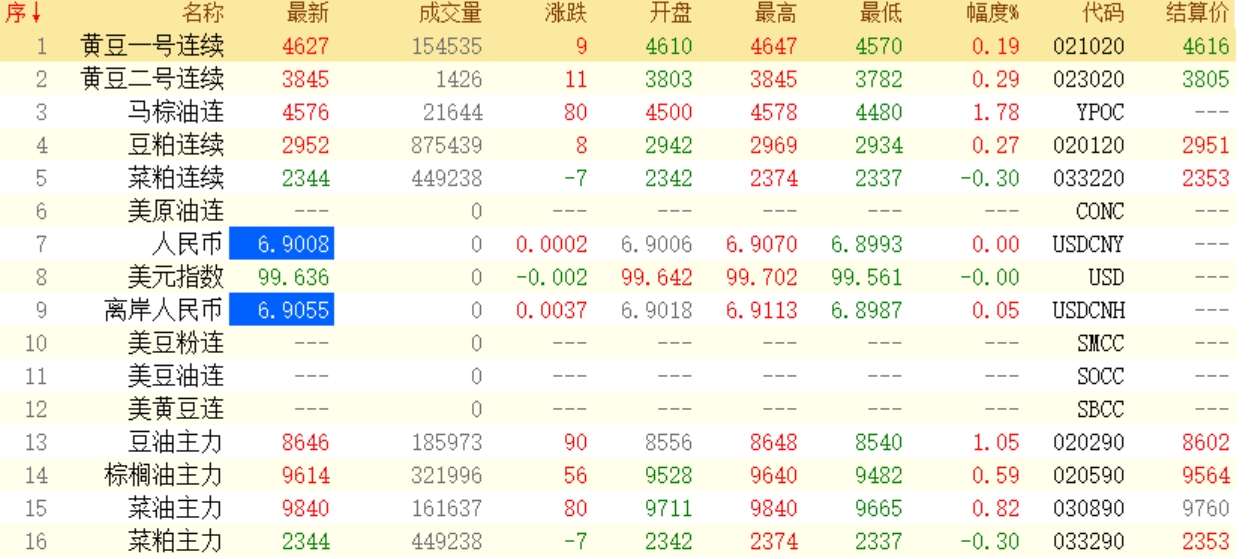Click the 美原油连 row name
1258x559 pixels.
(176, 211)
